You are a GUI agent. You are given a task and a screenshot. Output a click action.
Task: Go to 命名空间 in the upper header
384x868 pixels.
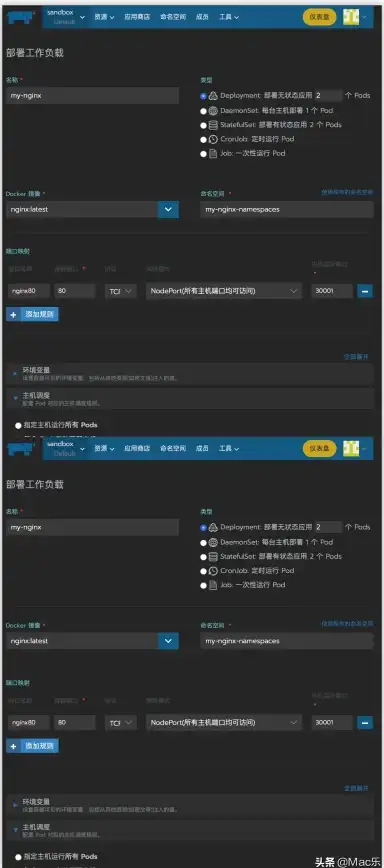click(173, 17)
